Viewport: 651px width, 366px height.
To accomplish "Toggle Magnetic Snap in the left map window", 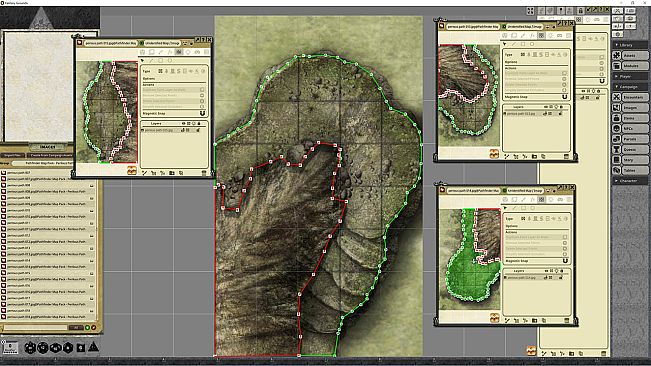I will (x=202, y=113).
